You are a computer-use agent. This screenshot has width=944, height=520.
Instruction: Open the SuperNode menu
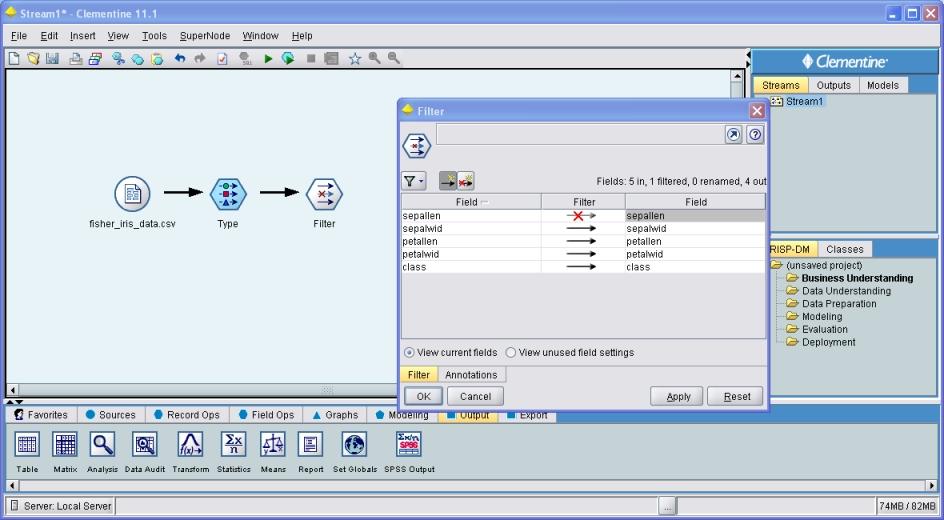point(205,36)
